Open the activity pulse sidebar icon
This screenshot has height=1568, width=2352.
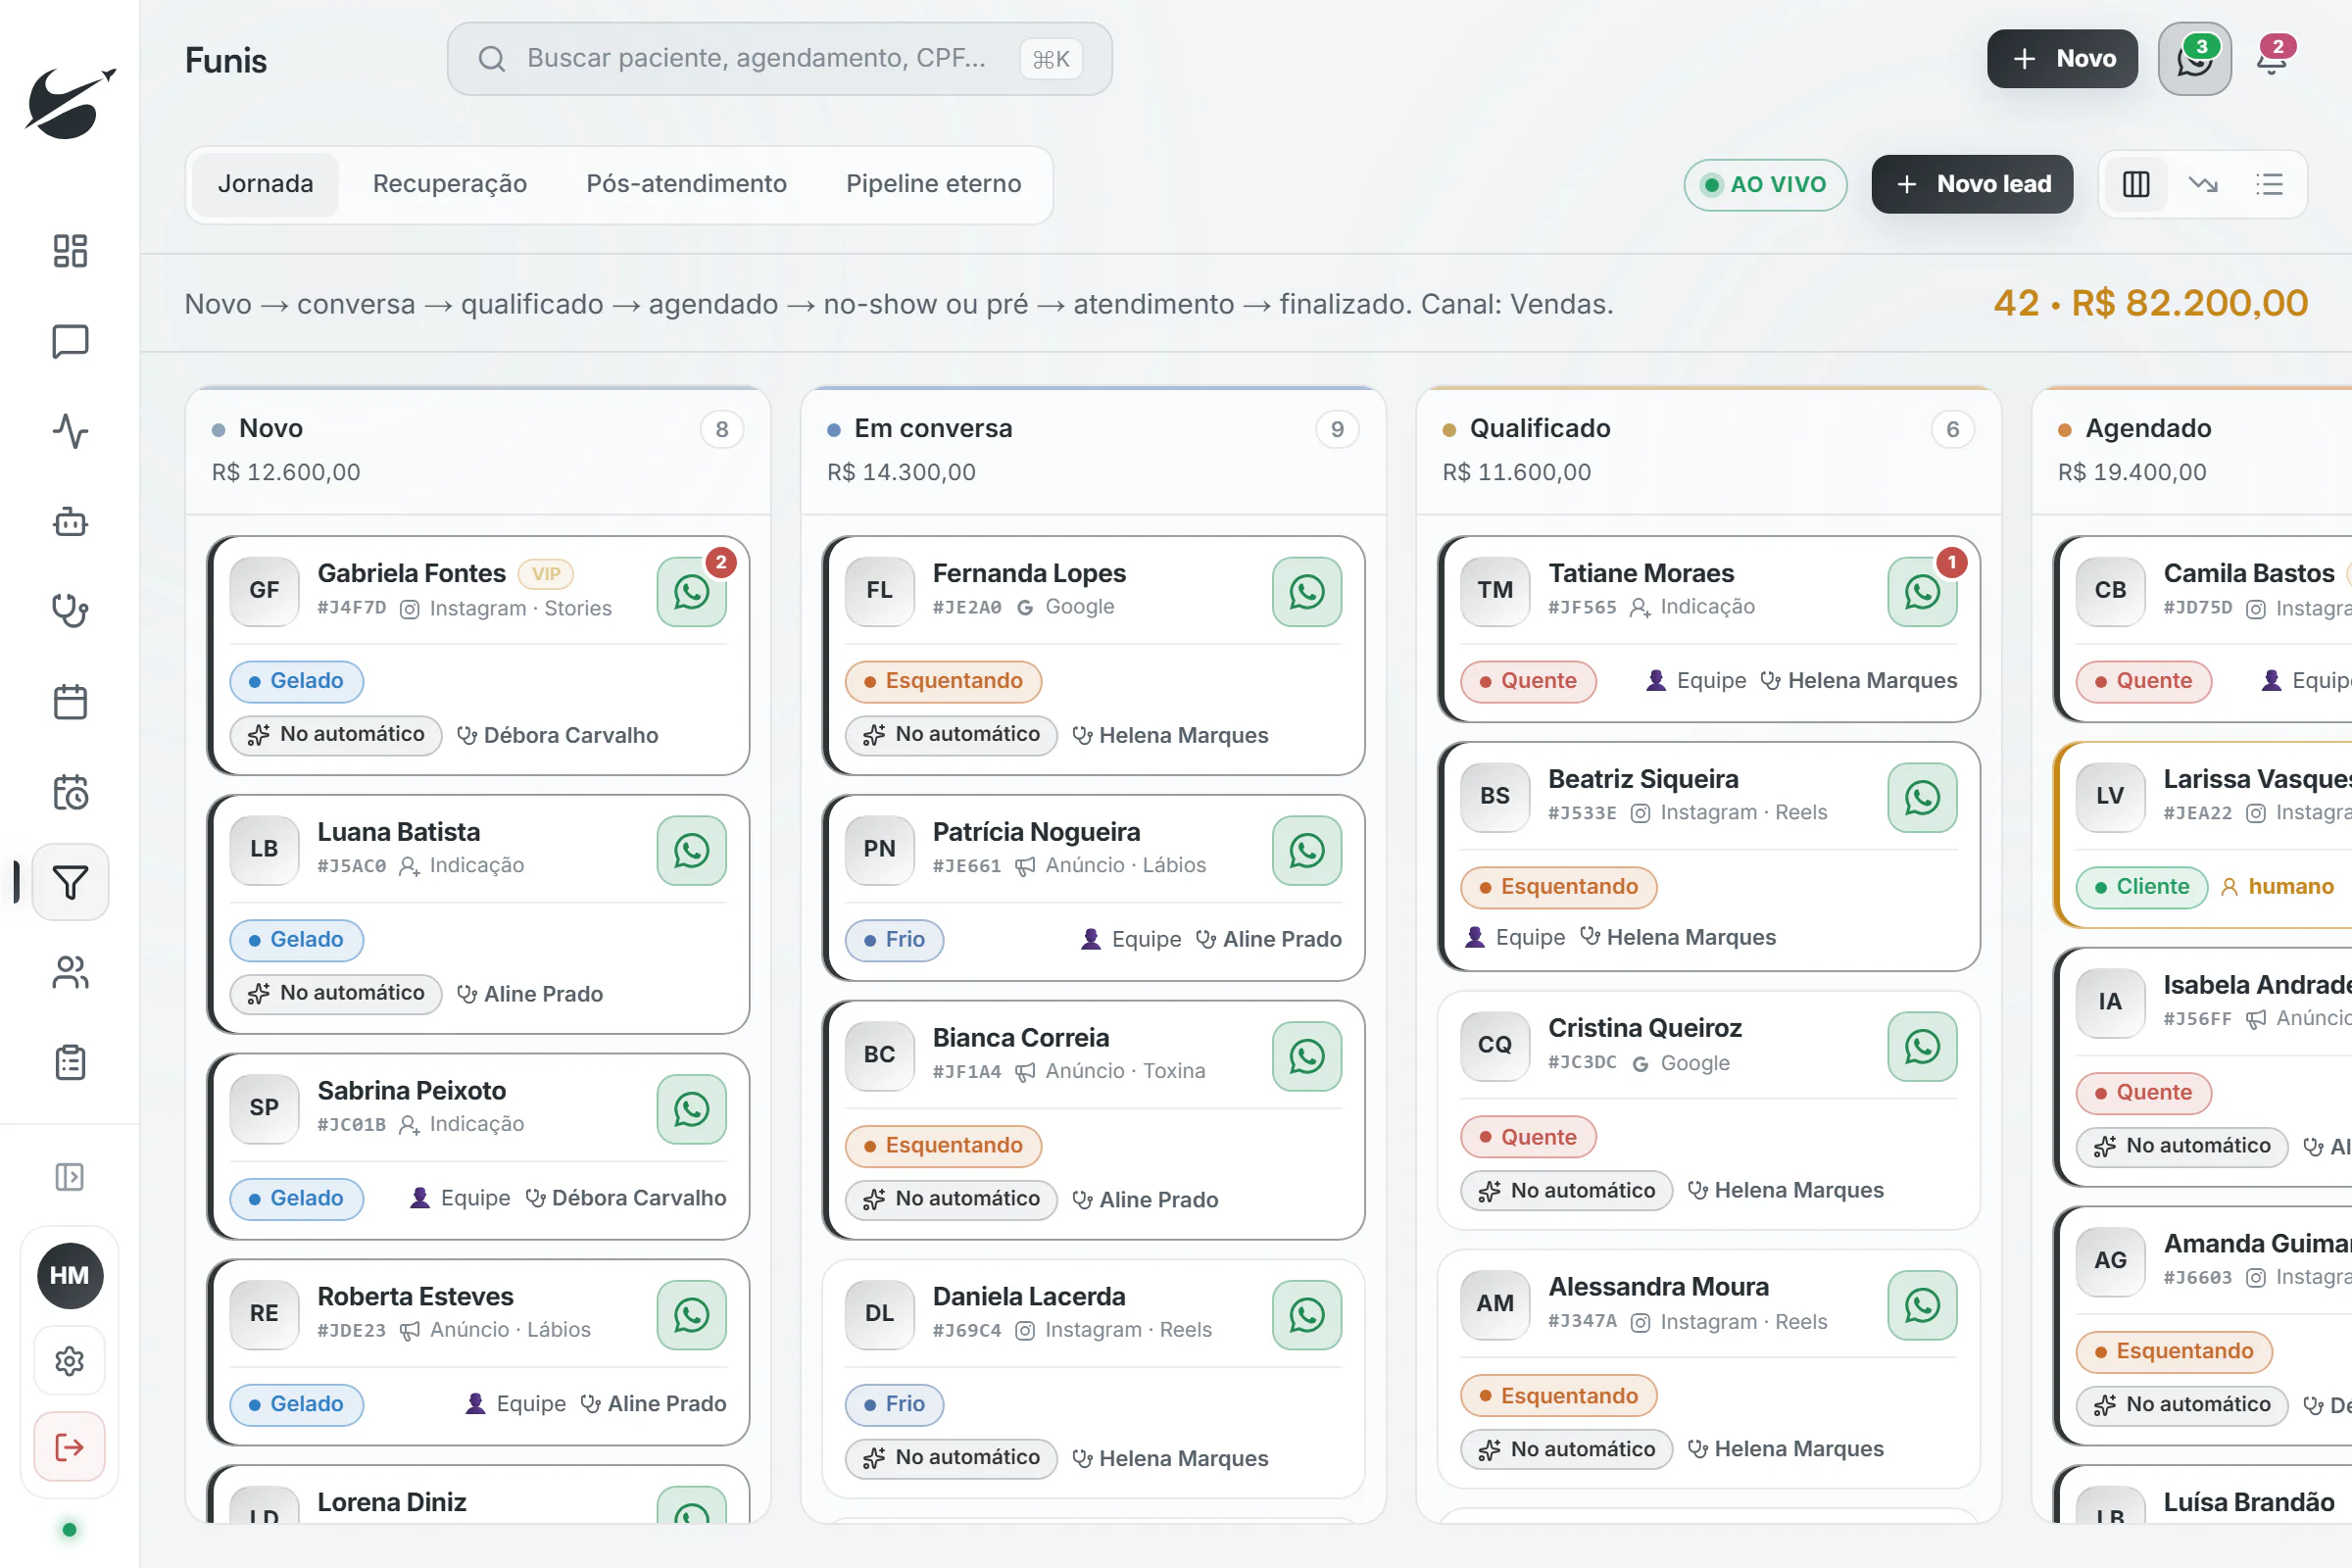click(x=70, y=431)
